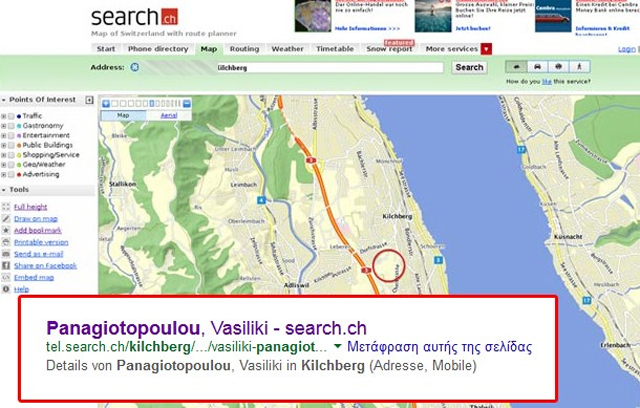Screen dimensions: 640x408
Task: Tick the Public Buildings checkbox
Action: pyautogui.click(x=11, y=146)
